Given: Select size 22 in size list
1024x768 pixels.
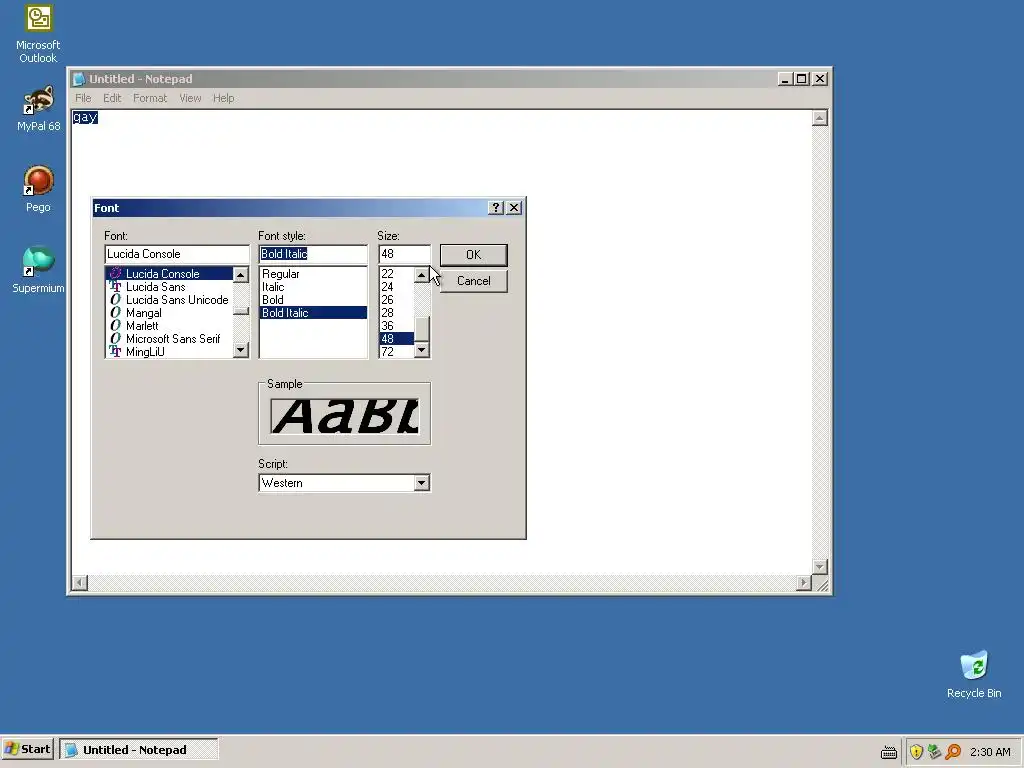Looking at the screenshot, I should (396, 274).
